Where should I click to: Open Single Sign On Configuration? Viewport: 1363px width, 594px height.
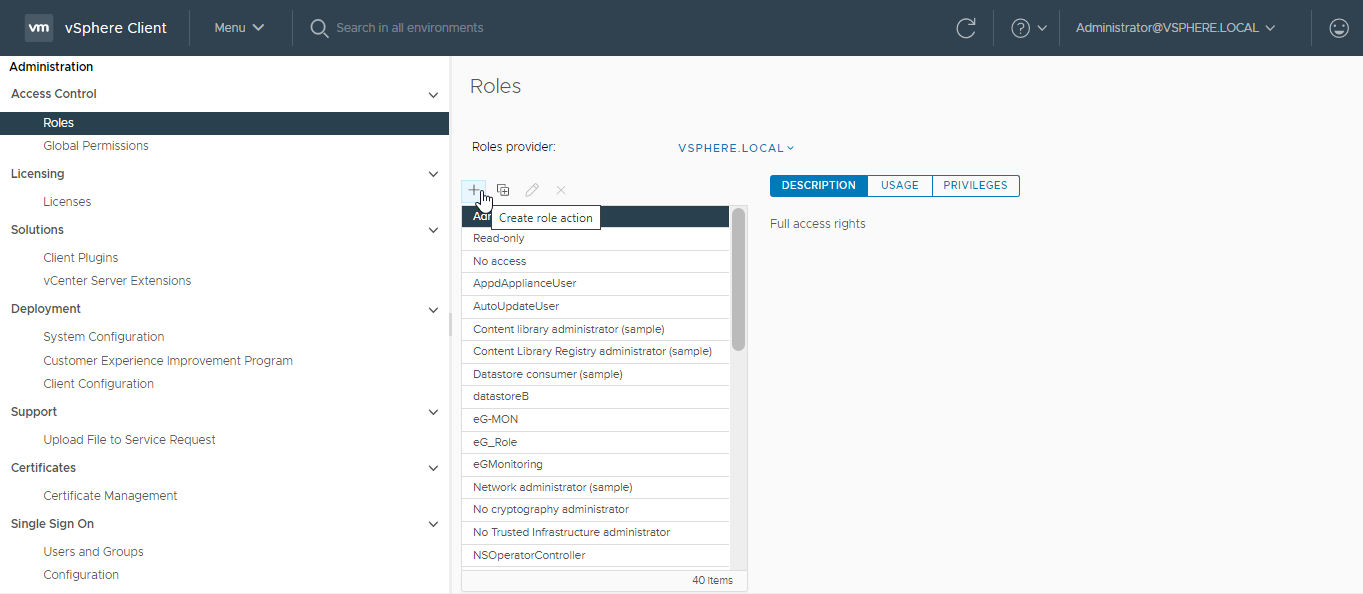coord(81,575)
